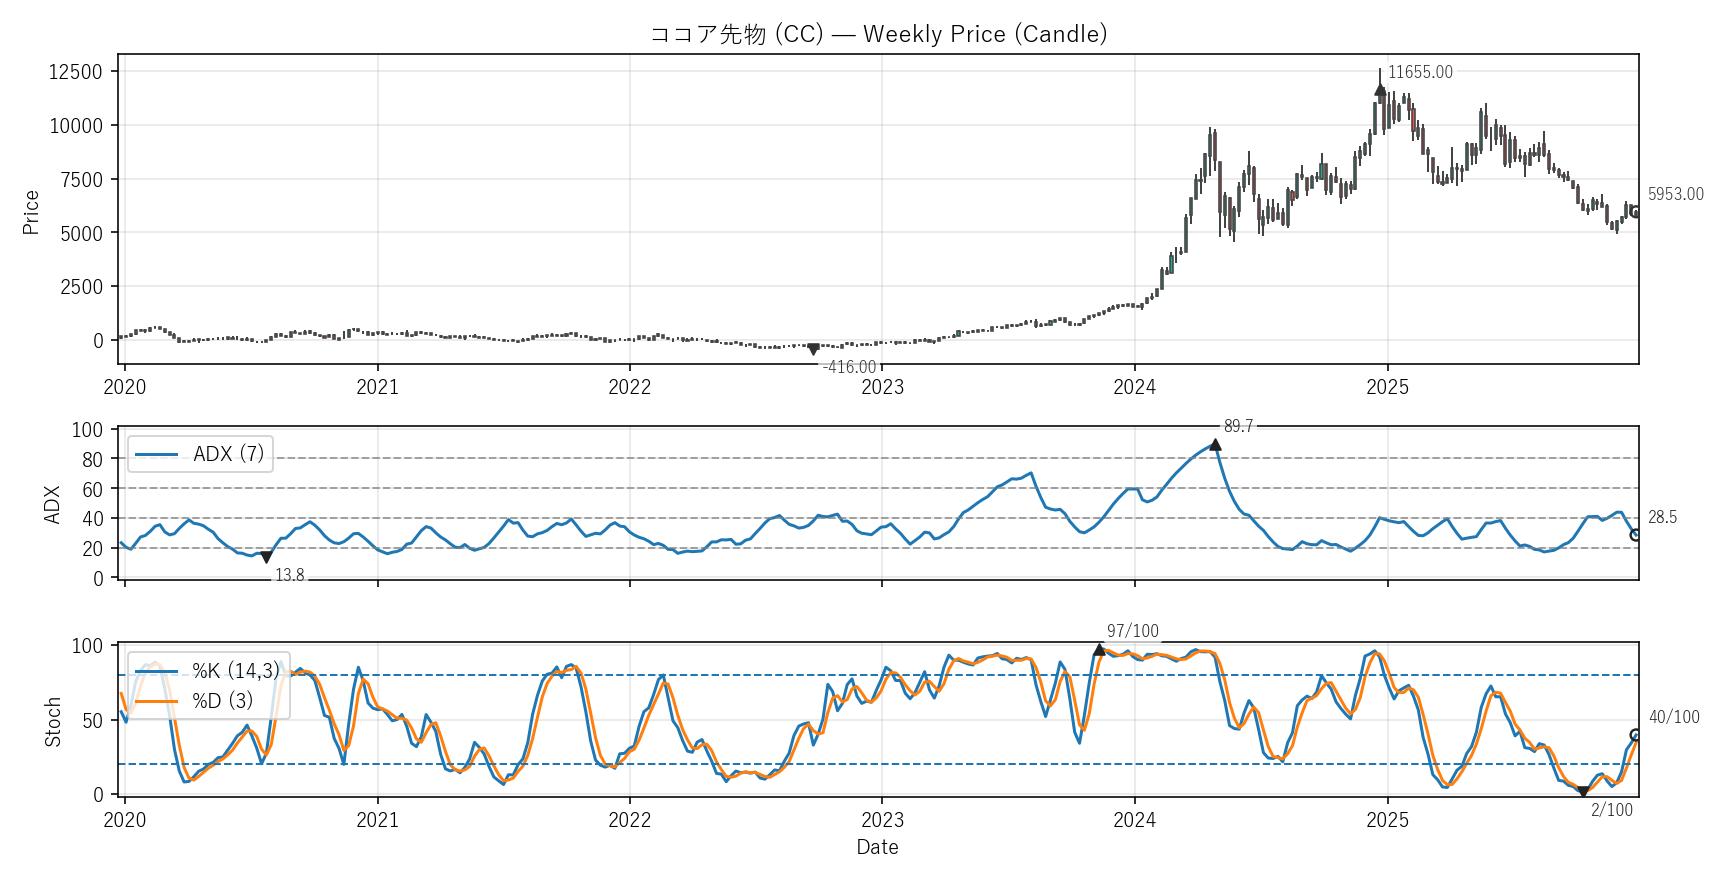This screenshot has height=878, width=1728.
Task: Click the orange %D line swatch in the legend
Action: tap(156, 700)
